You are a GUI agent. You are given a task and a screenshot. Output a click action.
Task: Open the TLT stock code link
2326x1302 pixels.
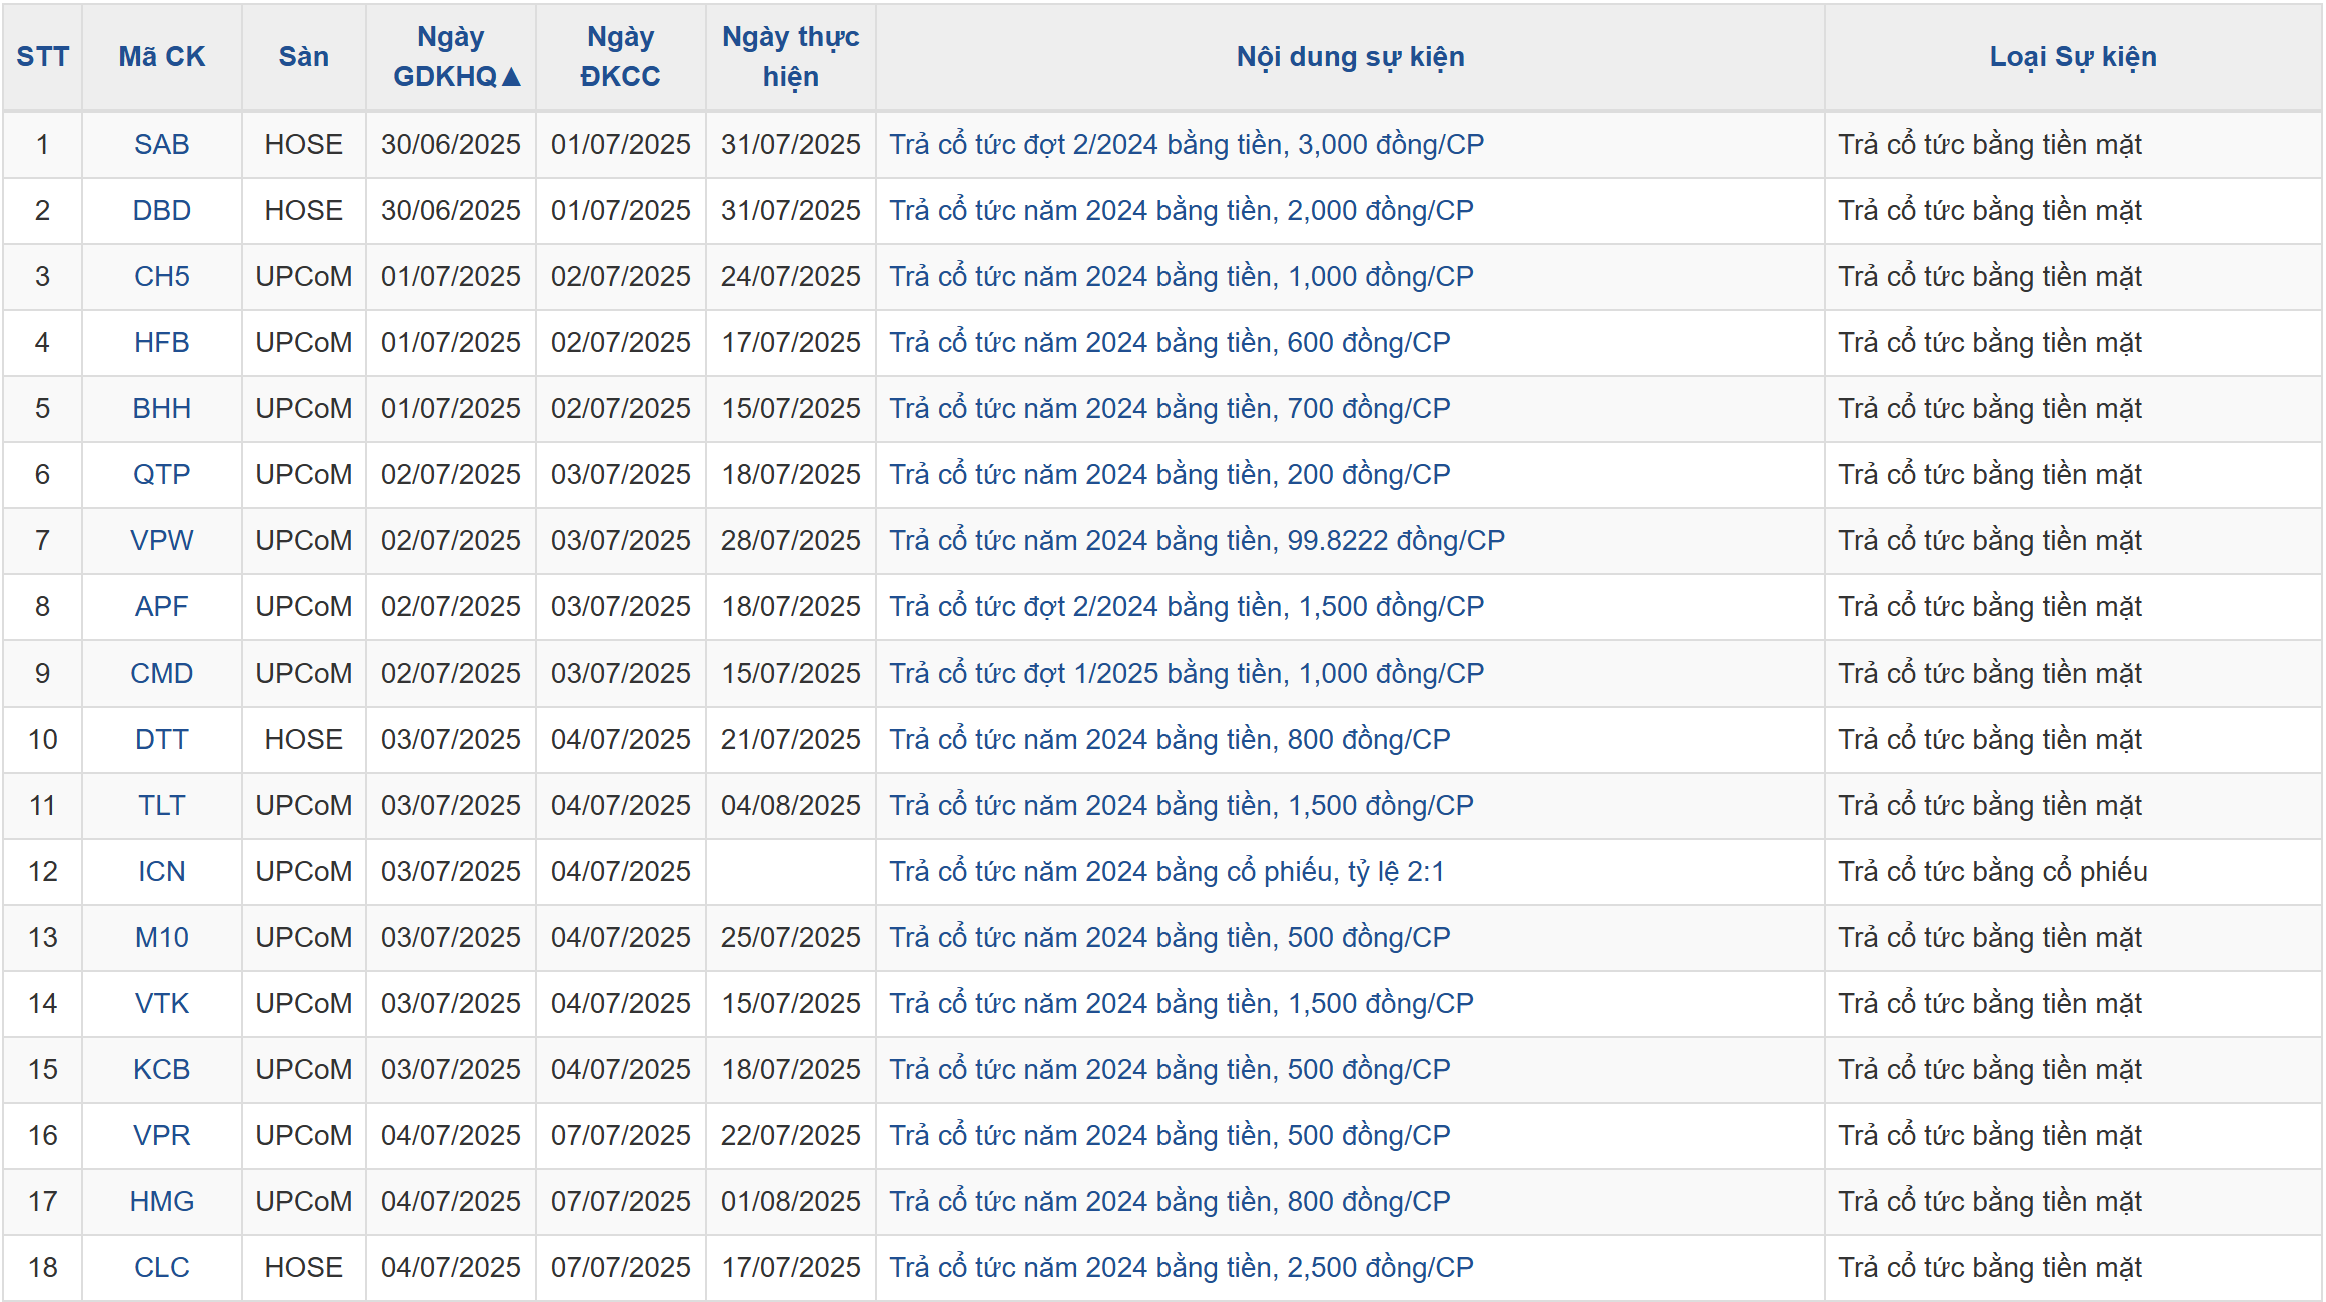tap(161, 806)
